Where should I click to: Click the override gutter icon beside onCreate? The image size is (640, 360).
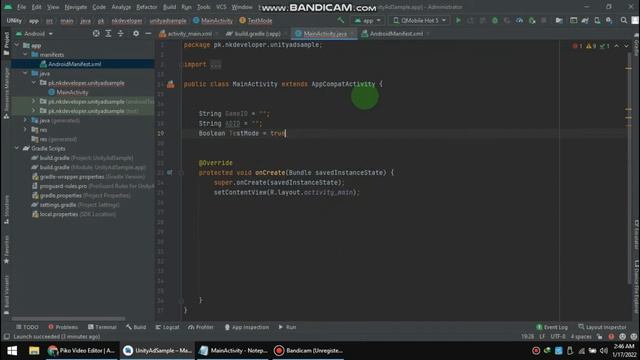169,173
